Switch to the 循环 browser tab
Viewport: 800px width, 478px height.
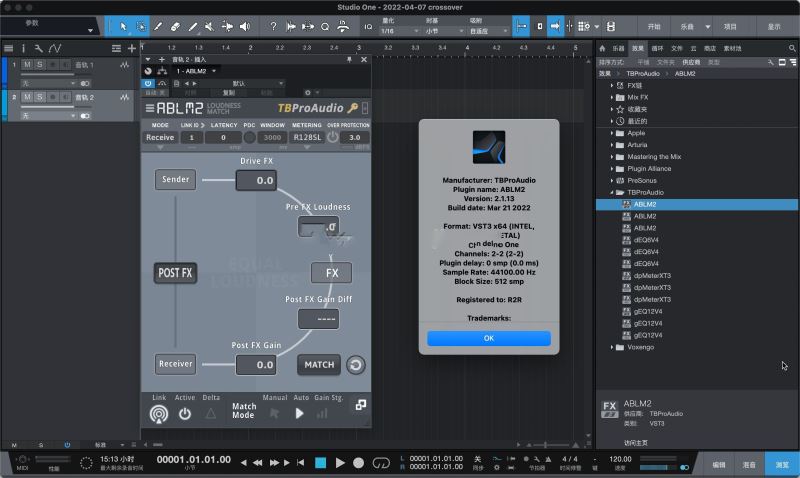click(656, 48)
